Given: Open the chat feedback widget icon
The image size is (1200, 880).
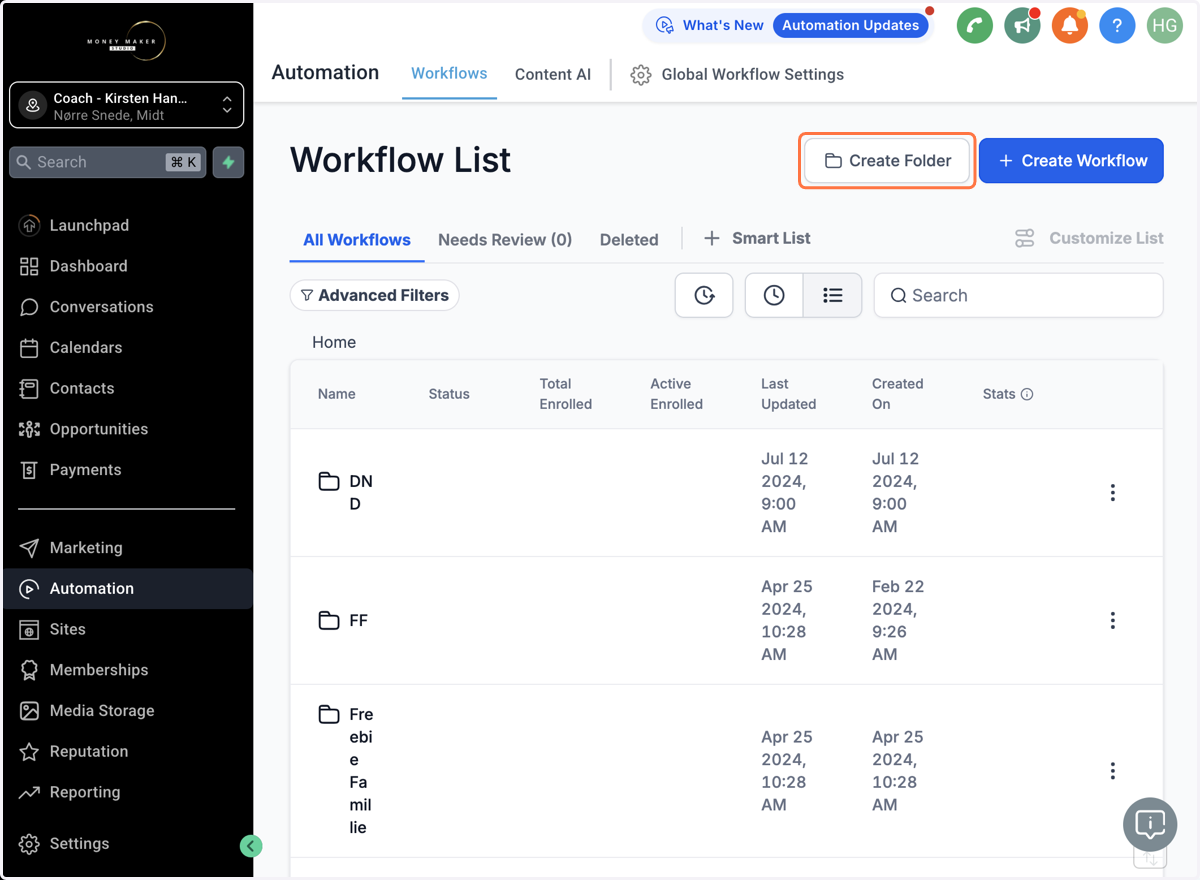Looking at the screenshot, I should click(1150, 825).
